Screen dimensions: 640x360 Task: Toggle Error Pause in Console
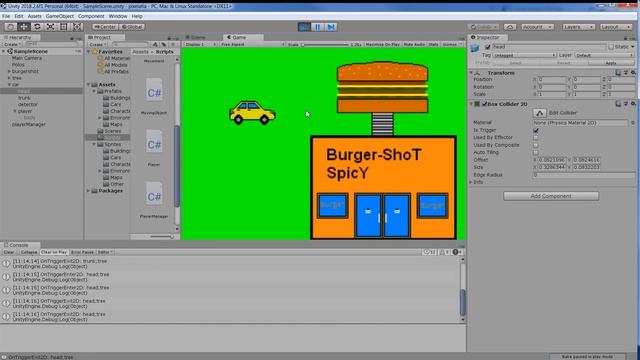point(82,252)
